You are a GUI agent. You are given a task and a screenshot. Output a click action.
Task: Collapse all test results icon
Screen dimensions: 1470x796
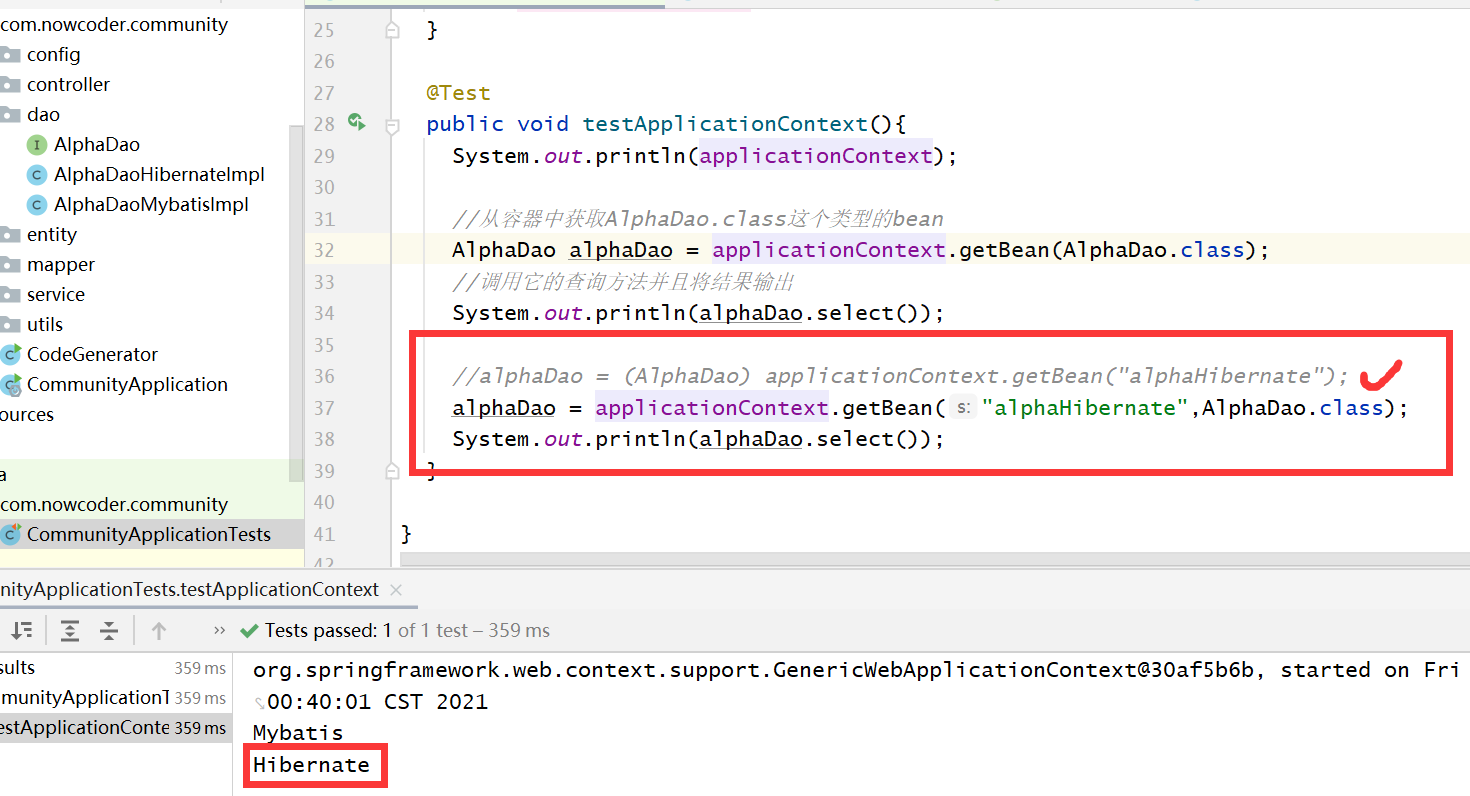click(109, 630)
